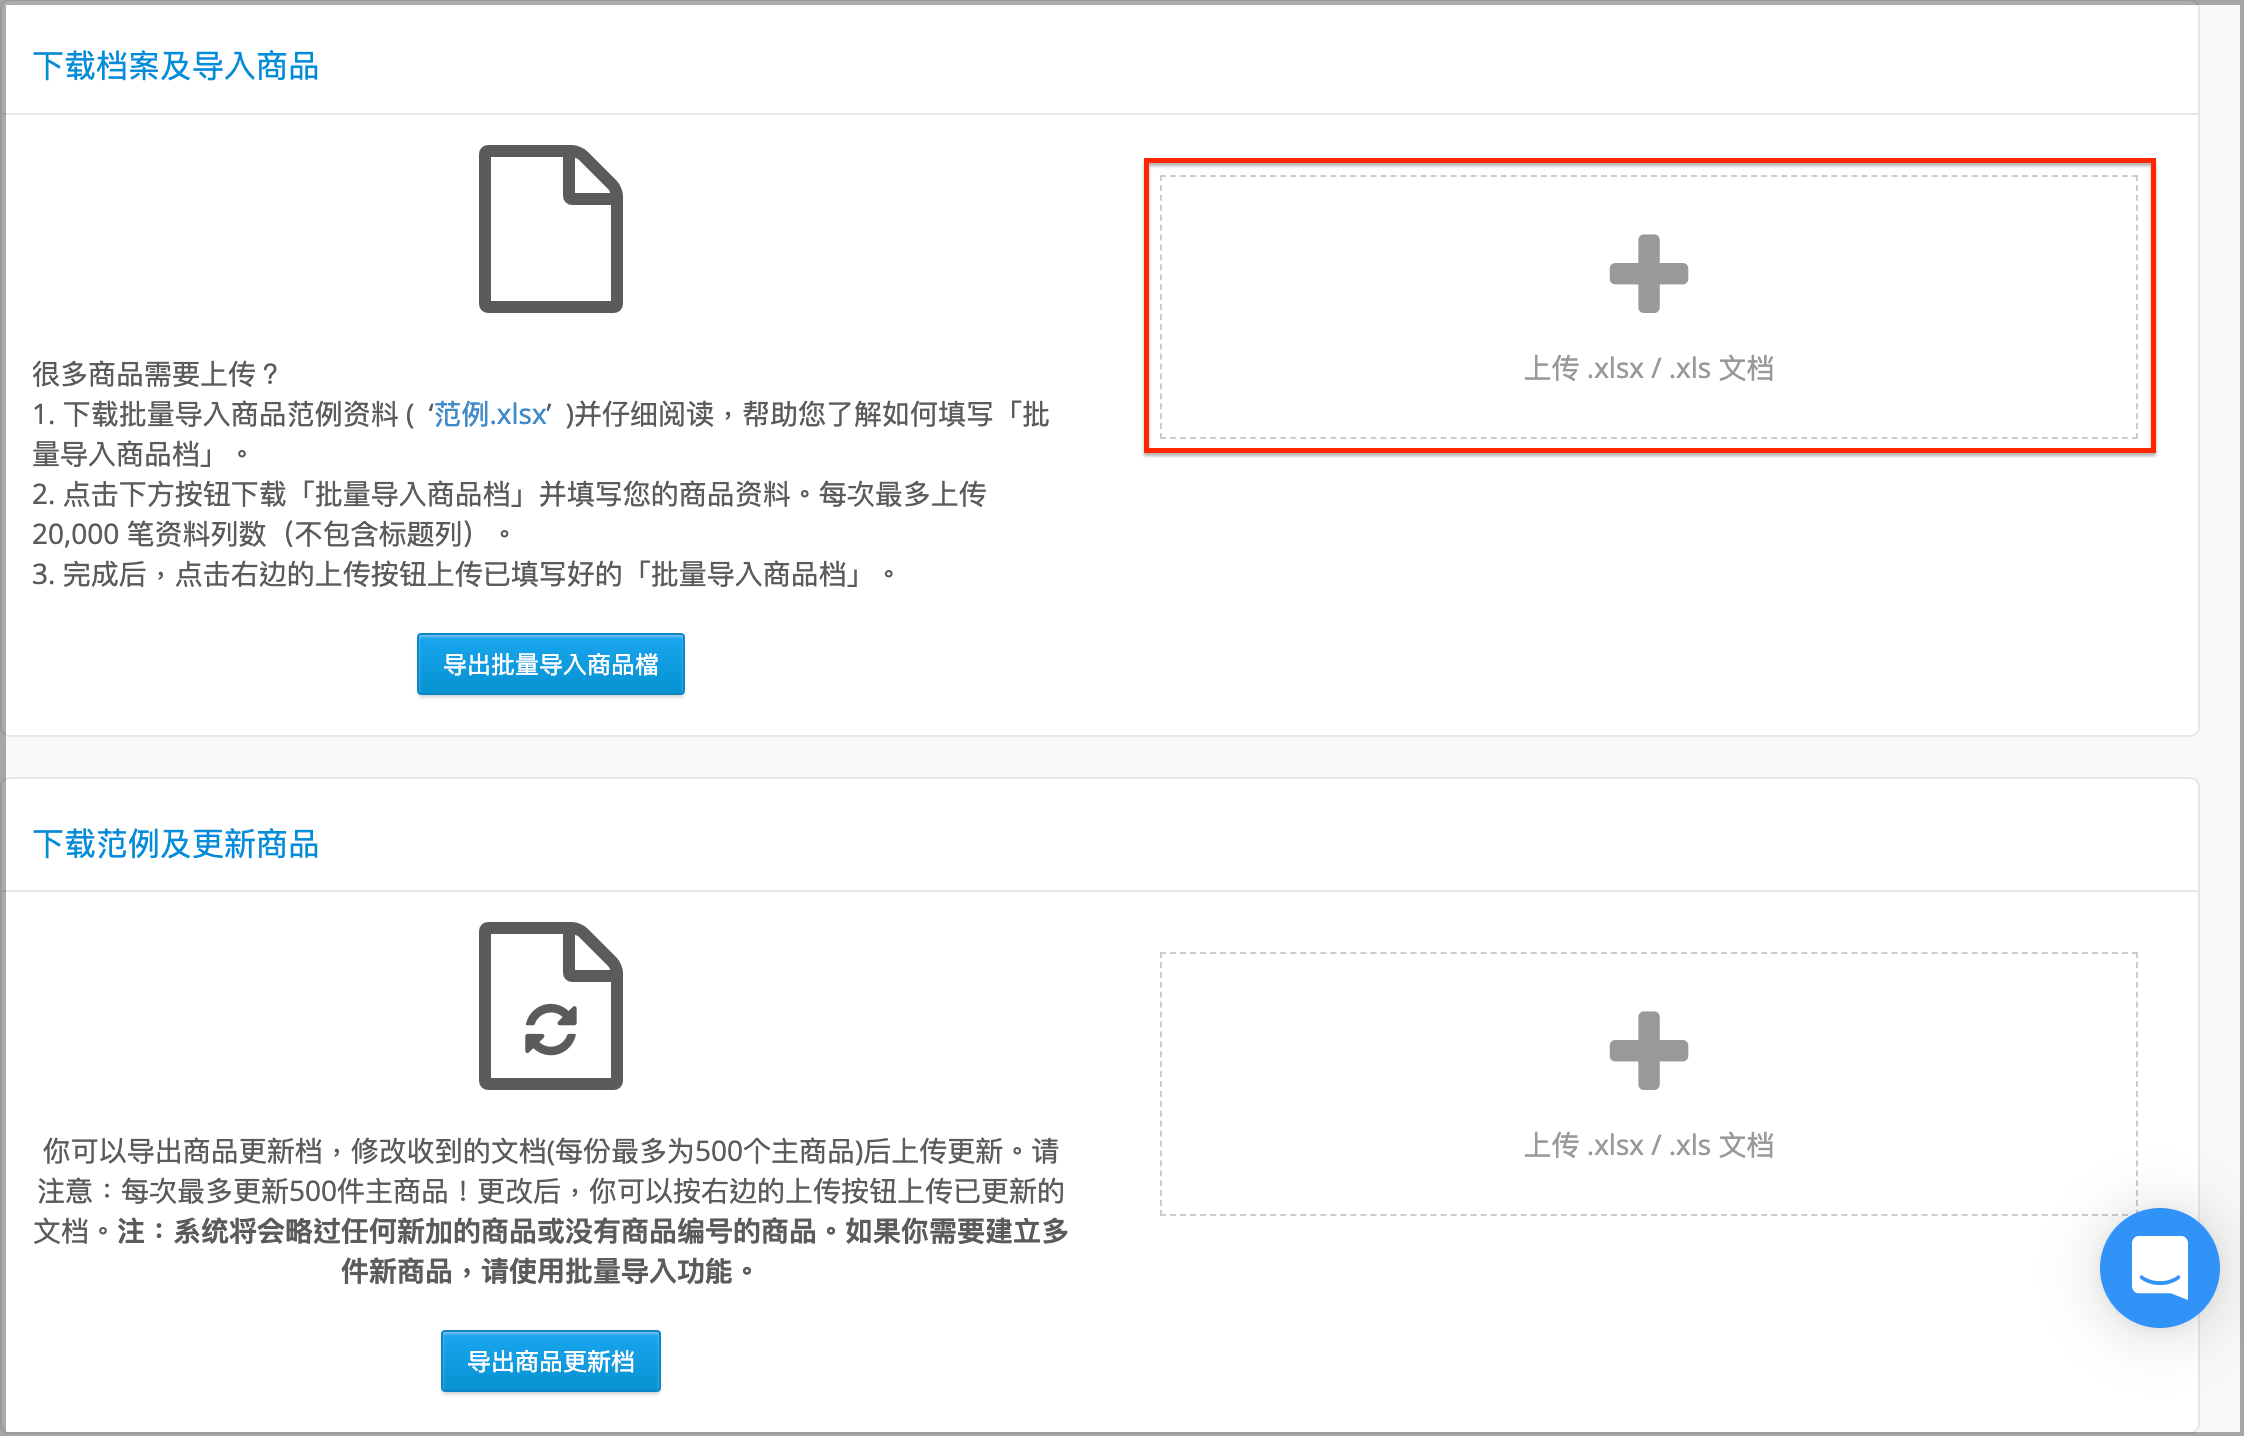This screenshot has width=2244, height=1436.
Task: Download the 范例.xlsx sample file
Action: [x=490, y=414]
